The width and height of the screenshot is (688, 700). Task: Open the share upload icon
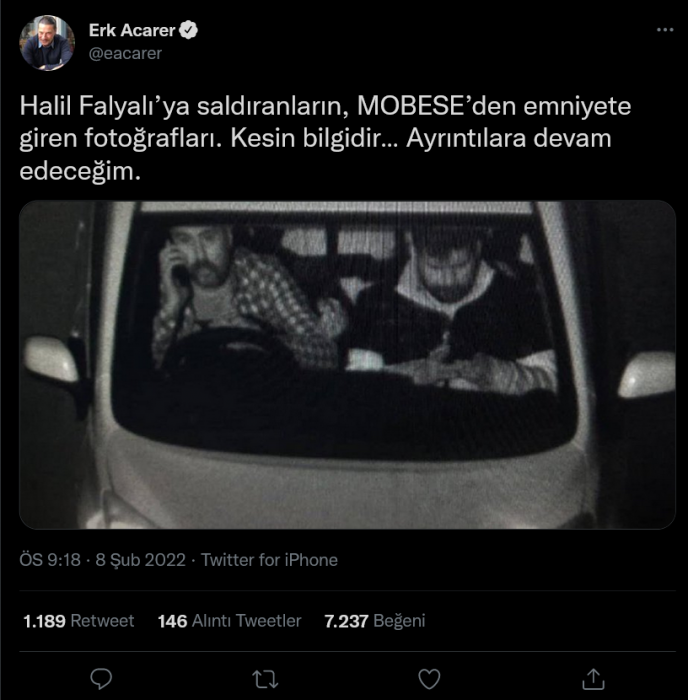tap(593, 679)
